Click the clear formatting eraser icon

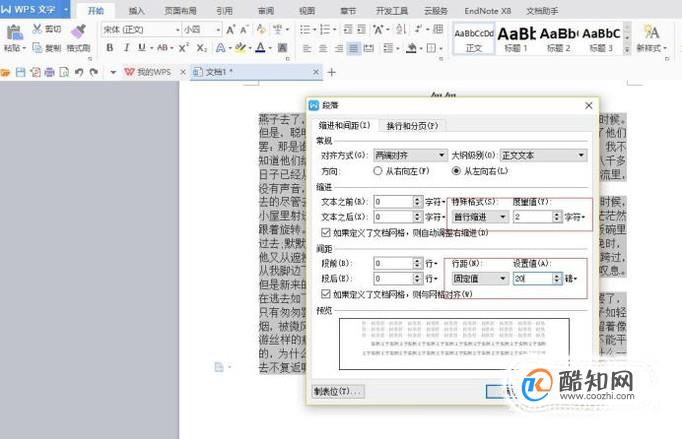[261, 29]
